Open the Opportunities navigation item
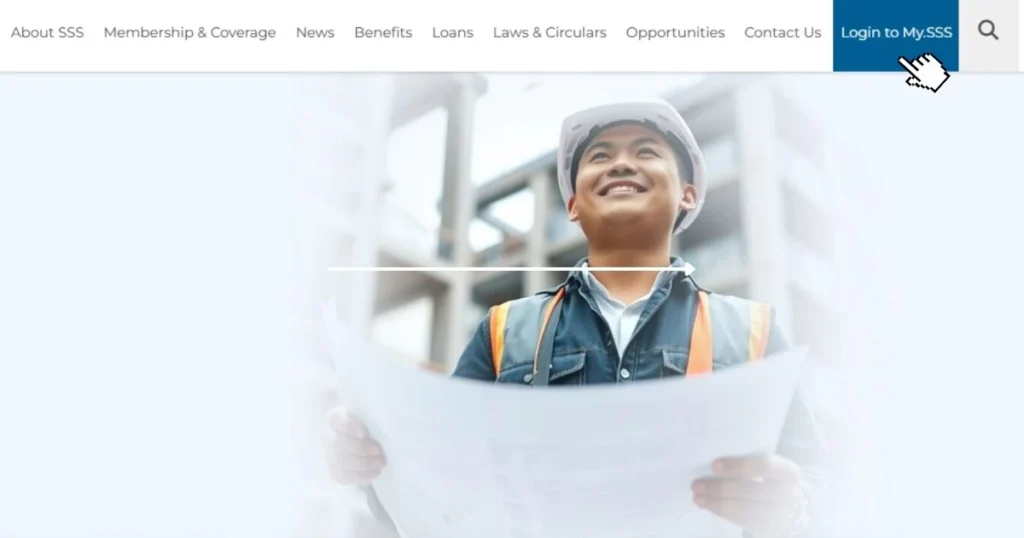 675,33
